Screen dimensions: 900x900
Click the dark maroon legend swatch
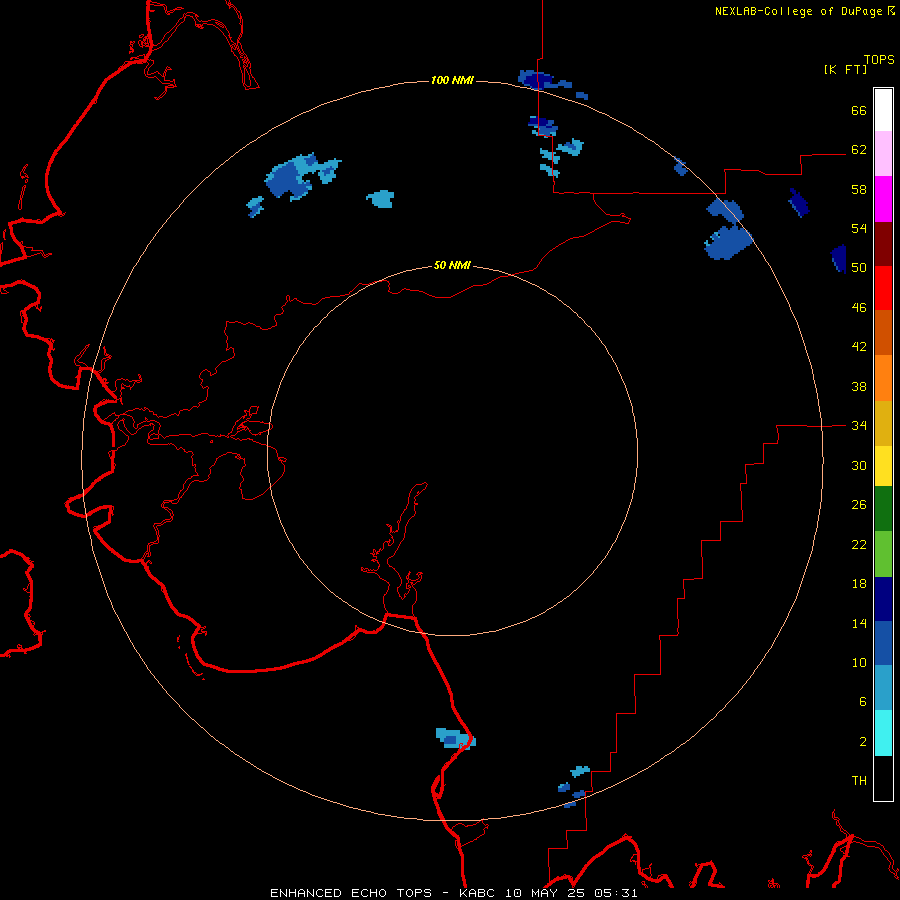tap(883, 245)
